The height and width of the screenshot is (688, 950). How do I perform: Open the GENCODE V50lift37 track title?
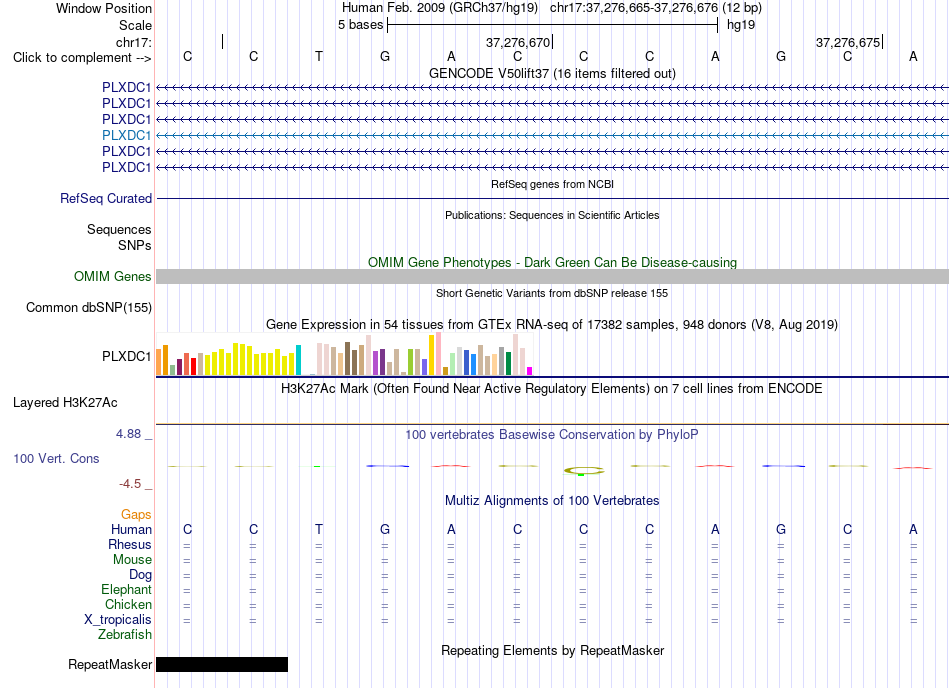pos(552,74)
